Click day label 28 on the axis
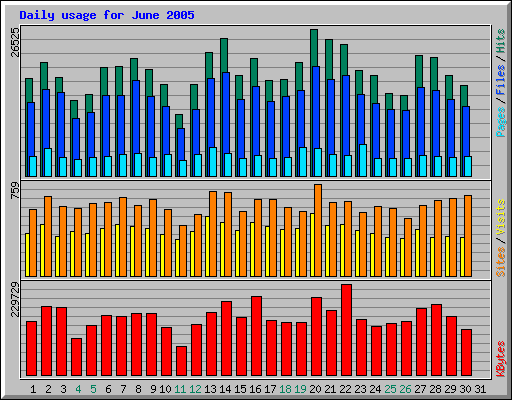The height and width of the screenshot is (400, 512). [435, 389]
